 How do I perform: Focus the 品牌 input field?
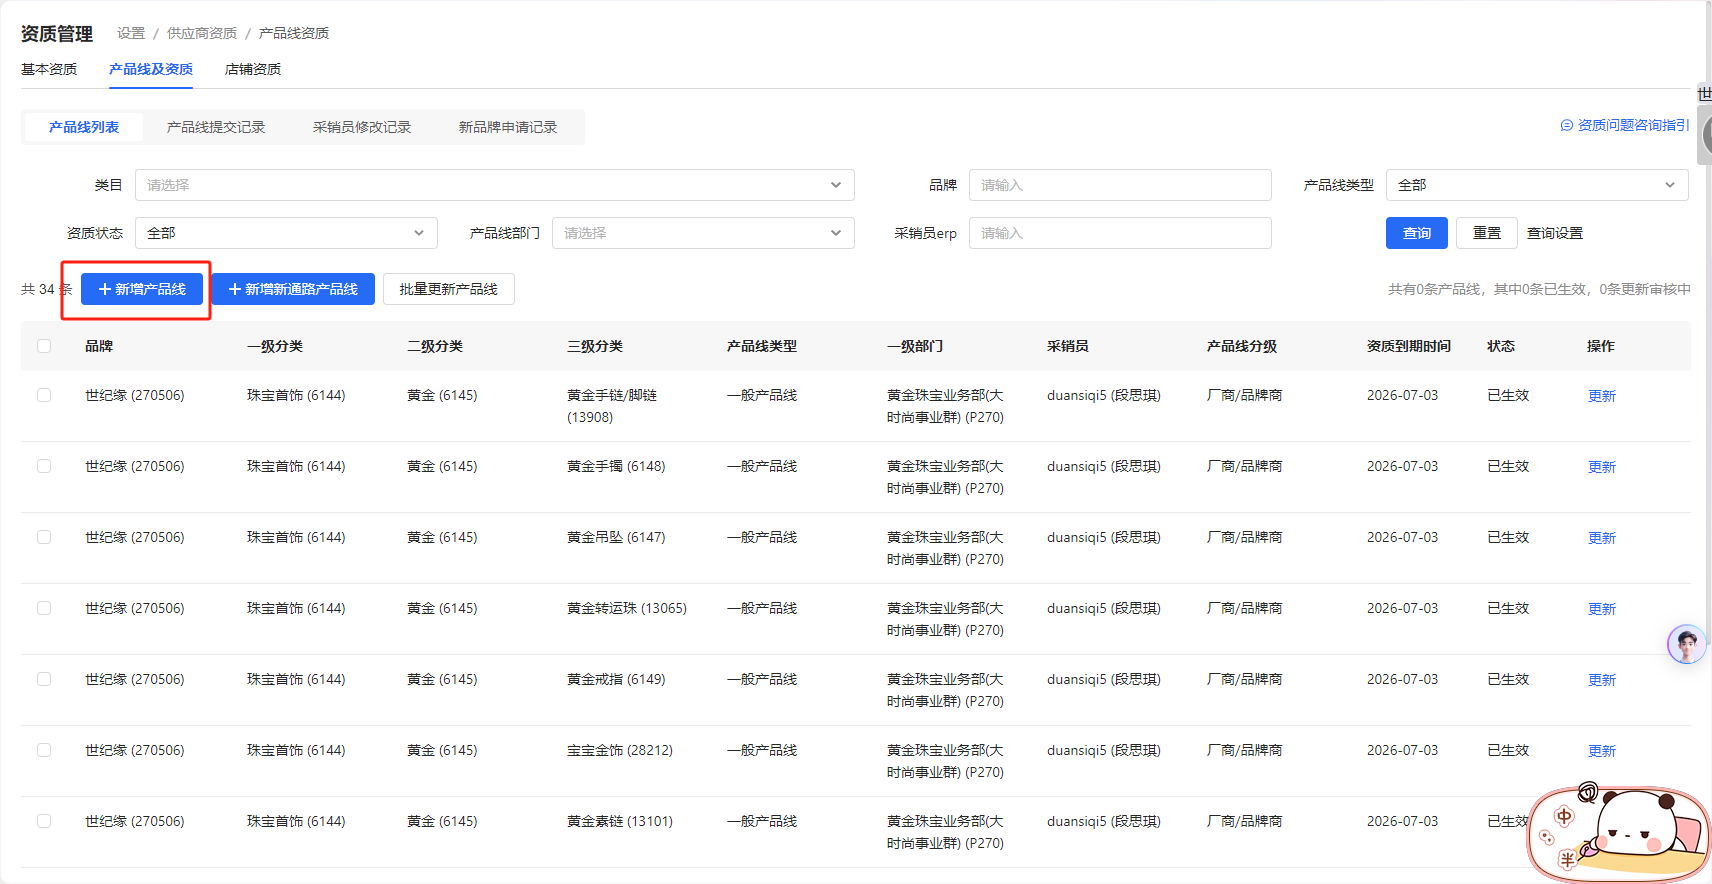click(1119, 185)
